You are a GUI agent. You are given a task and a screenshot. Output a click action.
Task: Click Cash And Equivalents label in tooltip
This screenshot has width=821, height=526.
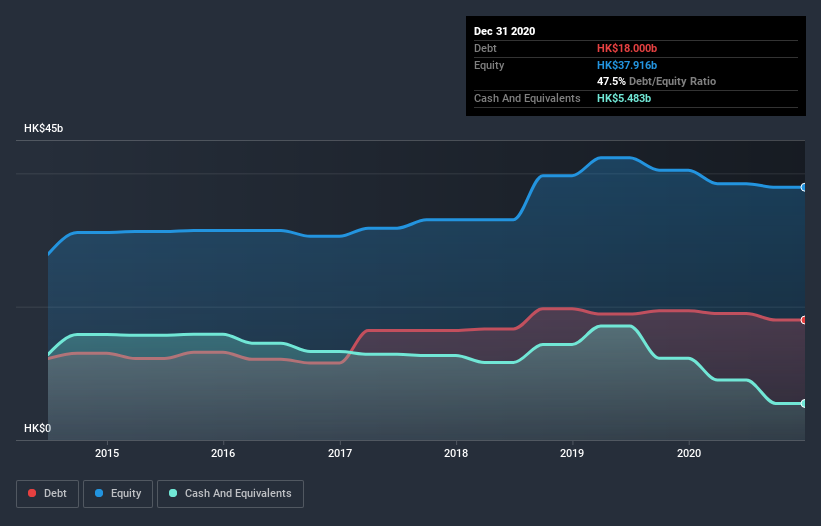point(527,98)
